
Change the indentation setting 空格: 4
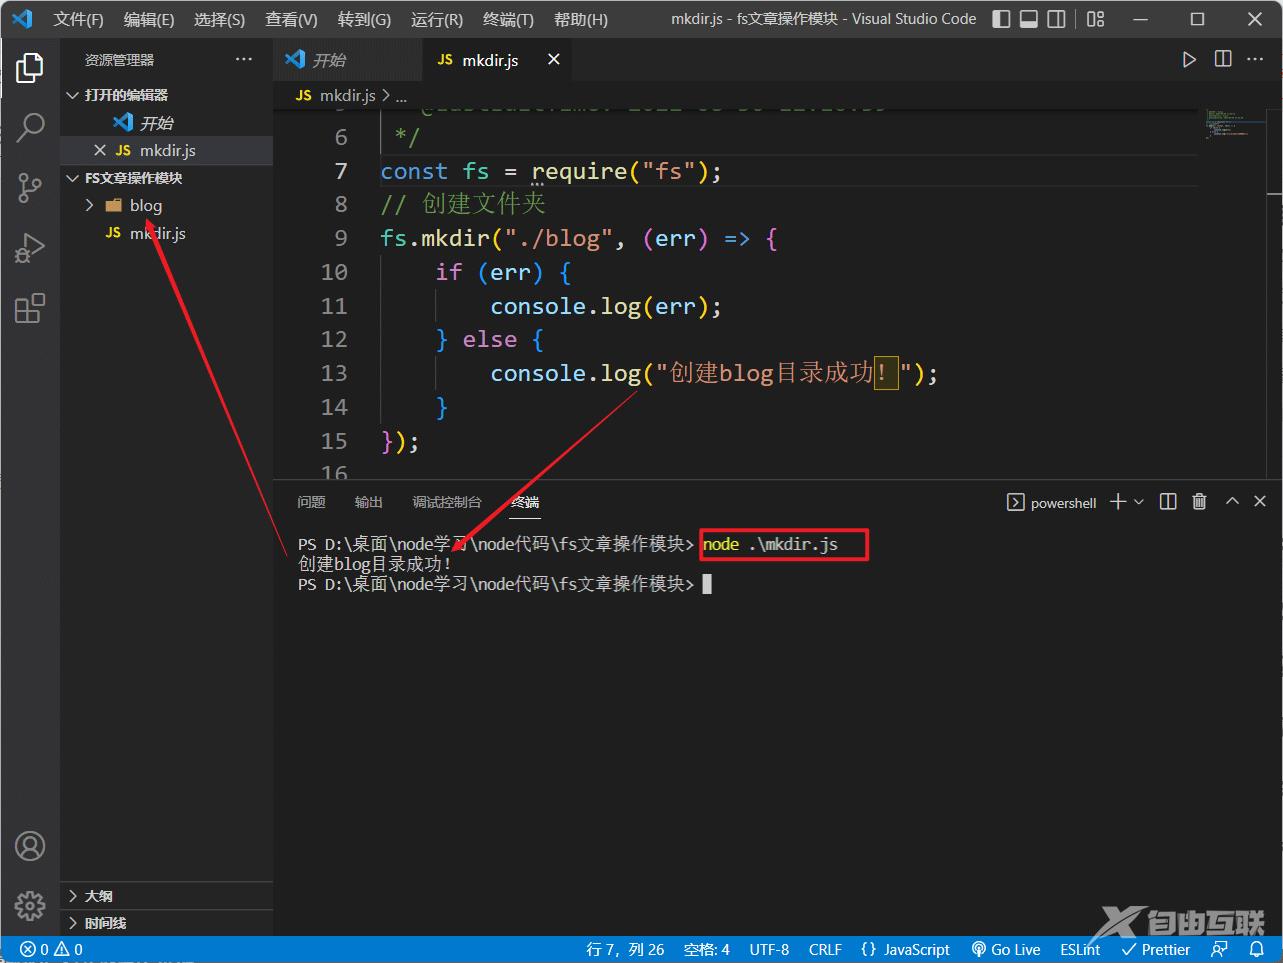coord(707,950)
